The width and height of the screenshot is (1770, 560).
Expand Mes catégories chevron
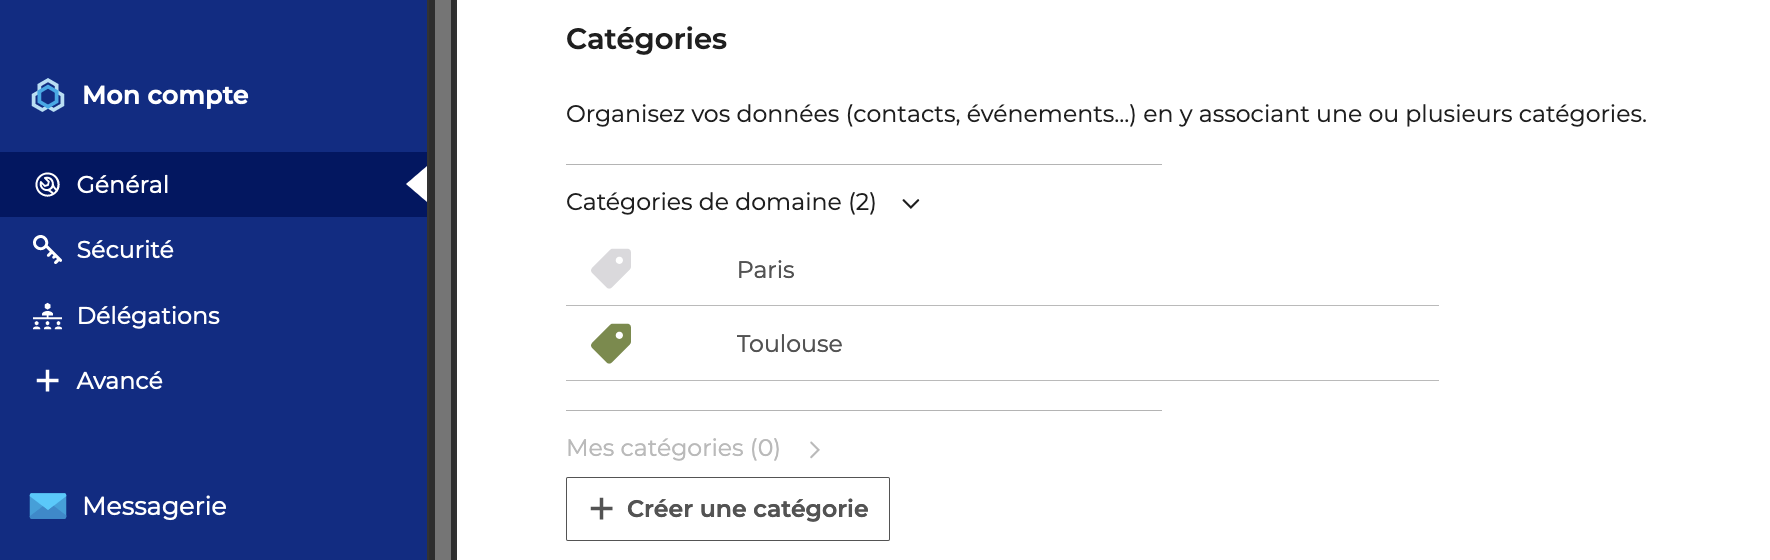[815, 450]
